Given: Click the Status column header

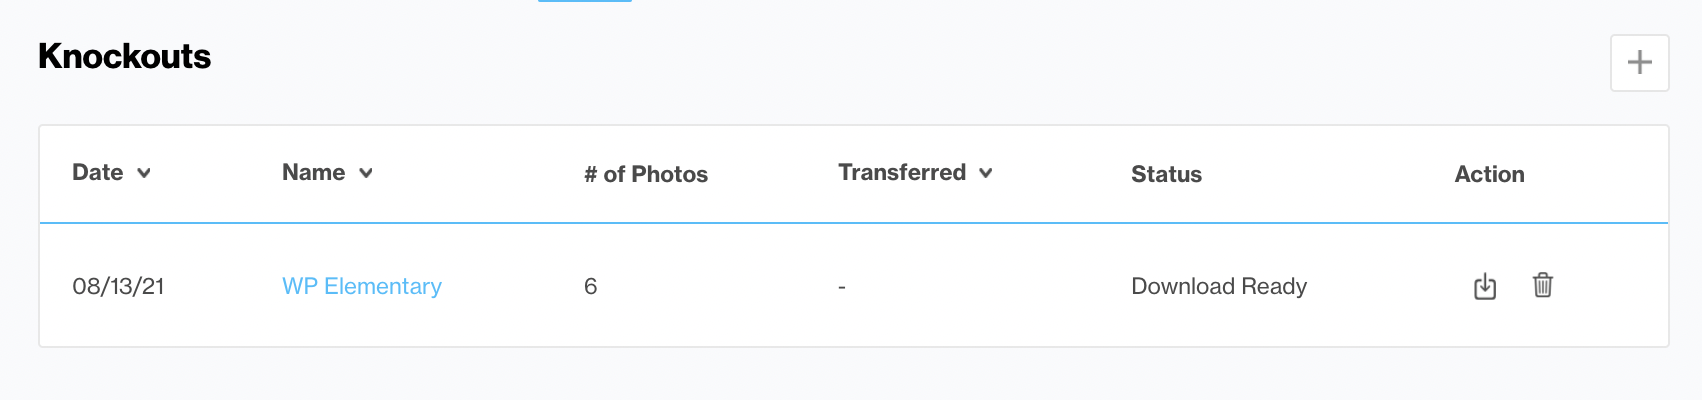Looking at the screenshot, I should (x=1166, y=174).
